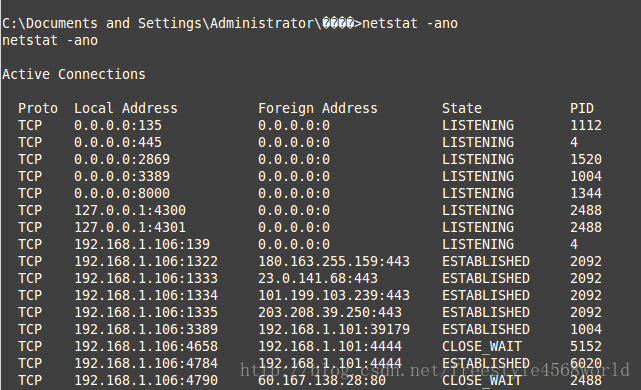Click foreign address 23.0.141.68:443

point(318,278)
